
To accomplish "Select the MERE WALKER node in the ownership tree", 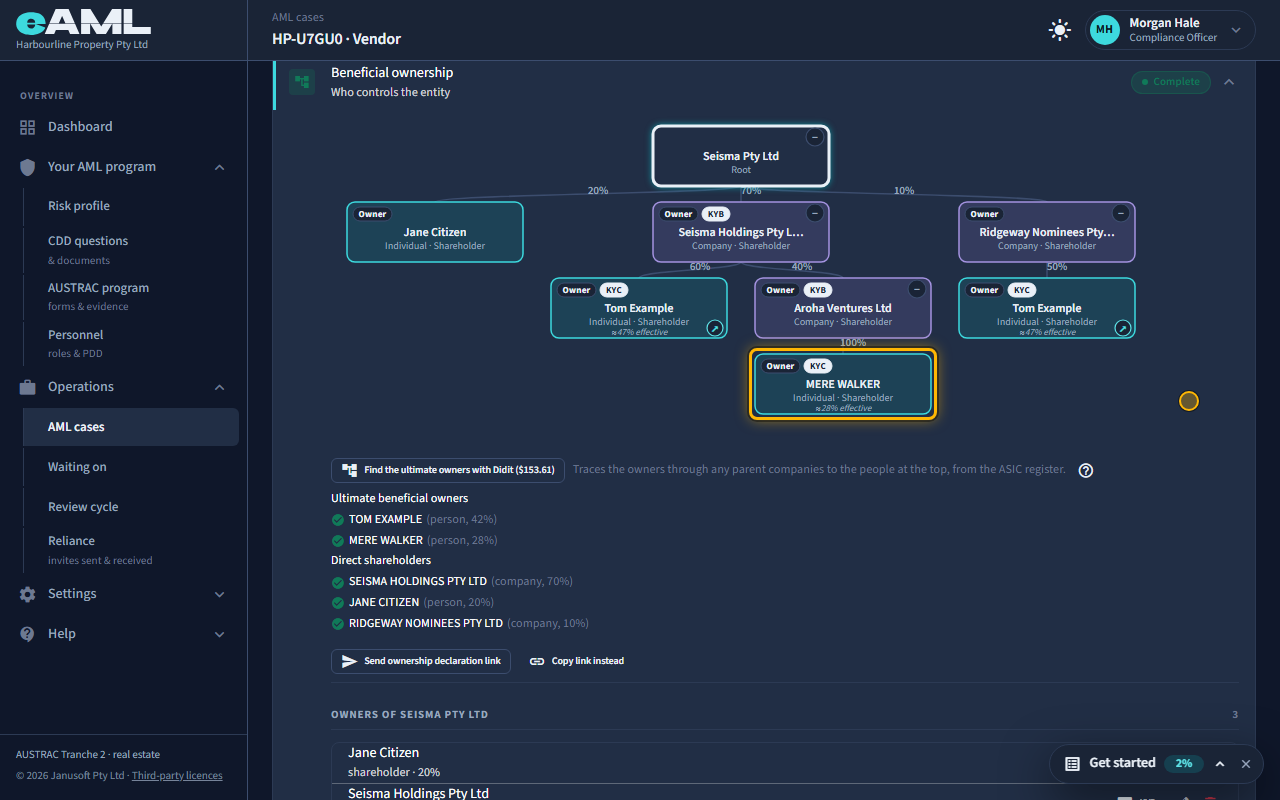I will pyautogui.click(x=843, y=384).
